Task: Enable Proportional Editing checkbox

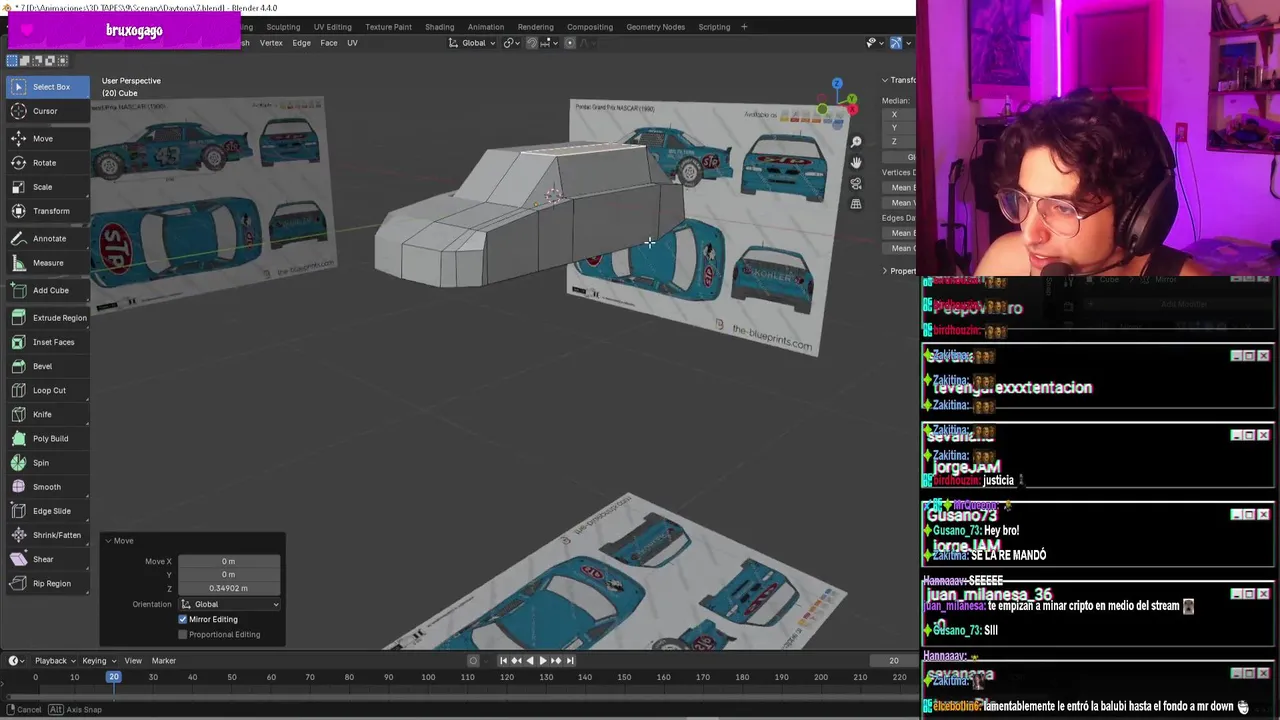Action: [183, 634]
